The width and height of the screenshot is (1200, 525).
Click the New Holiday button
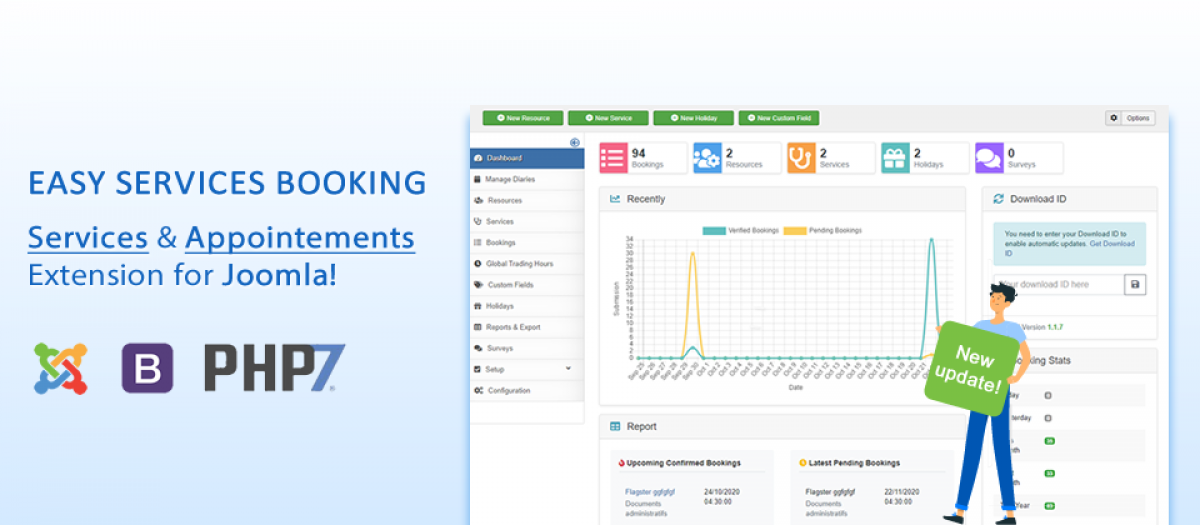click(x=693, y=118)
